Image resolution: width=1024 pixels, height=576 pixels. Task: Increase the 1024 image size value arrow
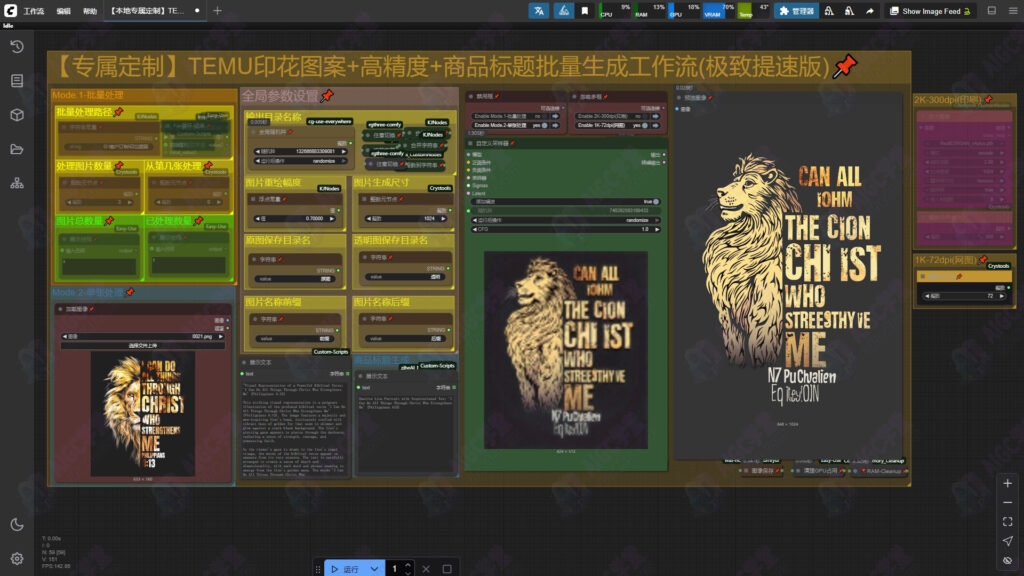443,219
